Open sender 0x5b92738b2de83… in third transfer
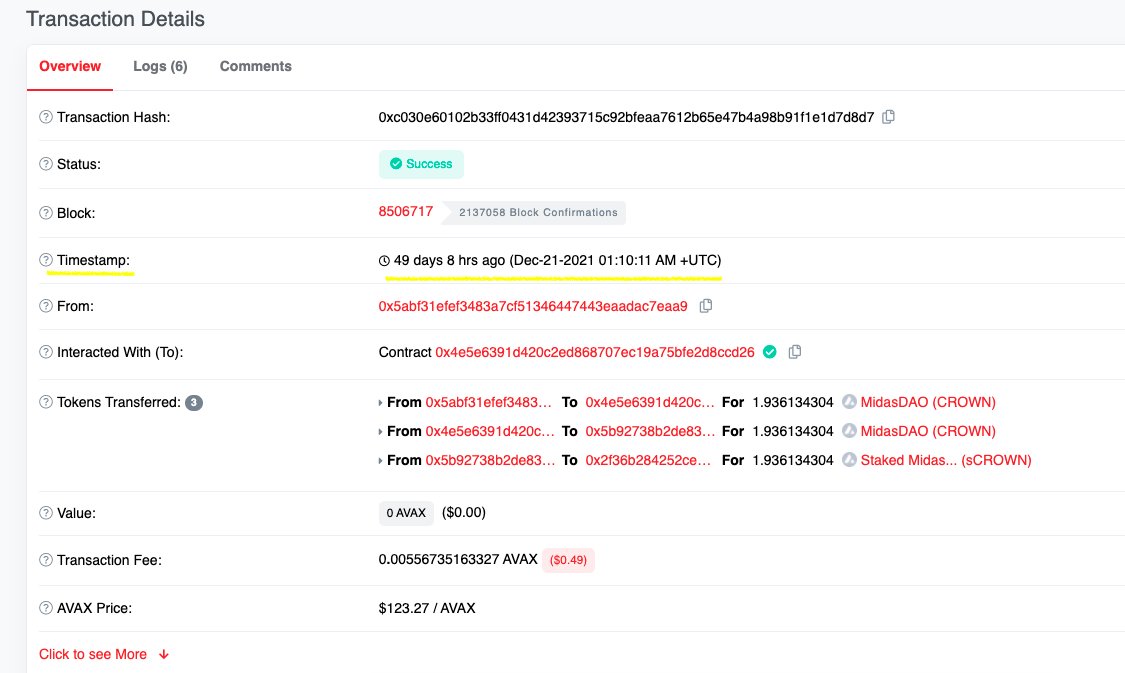Viewport: 1125px width, 673px height. 490,461
